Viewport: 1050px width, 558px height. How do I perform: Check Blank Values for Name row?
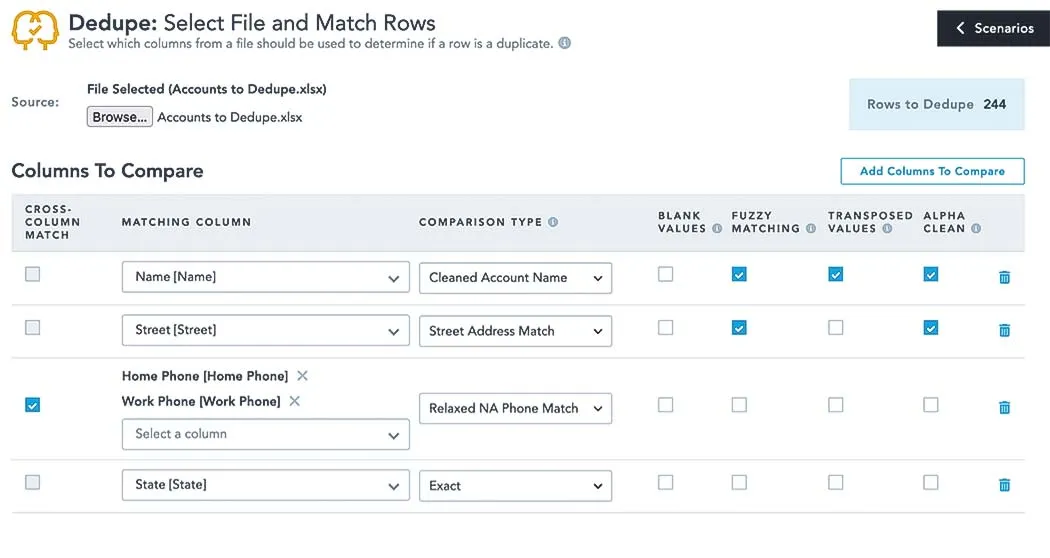(665, 274)
